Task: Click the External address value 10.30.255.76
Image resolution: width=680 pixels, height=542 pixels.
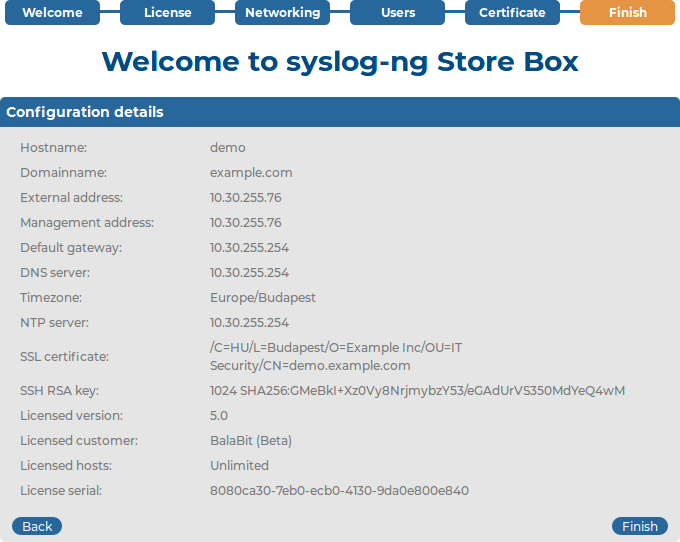Action: tap(245, 198)
